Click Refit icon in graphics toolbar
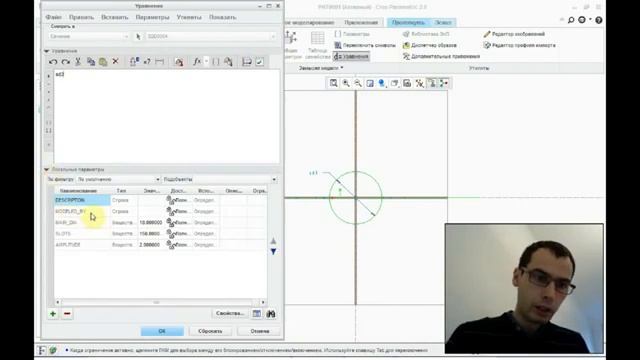The image size is (640, 360). tap(333, 83)
